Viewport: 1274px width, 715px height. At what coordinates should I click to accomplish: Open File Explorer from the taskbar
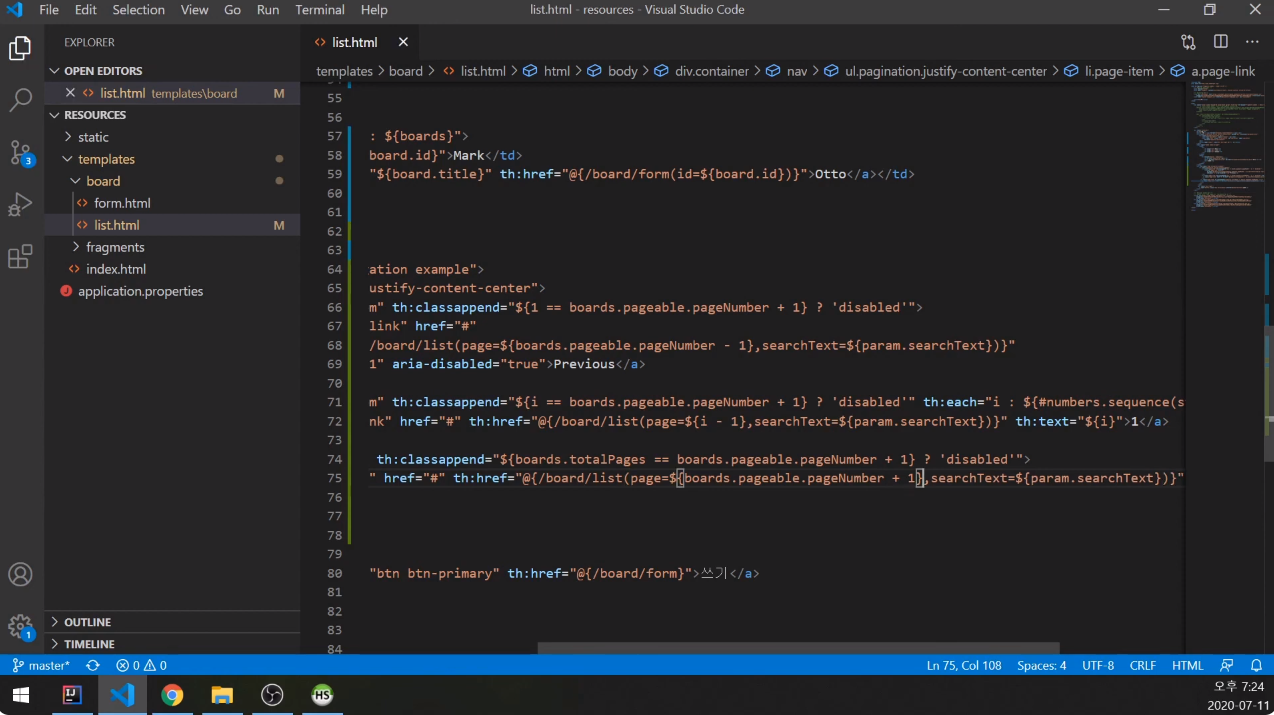pyautogui.click(x=222, y=695)
